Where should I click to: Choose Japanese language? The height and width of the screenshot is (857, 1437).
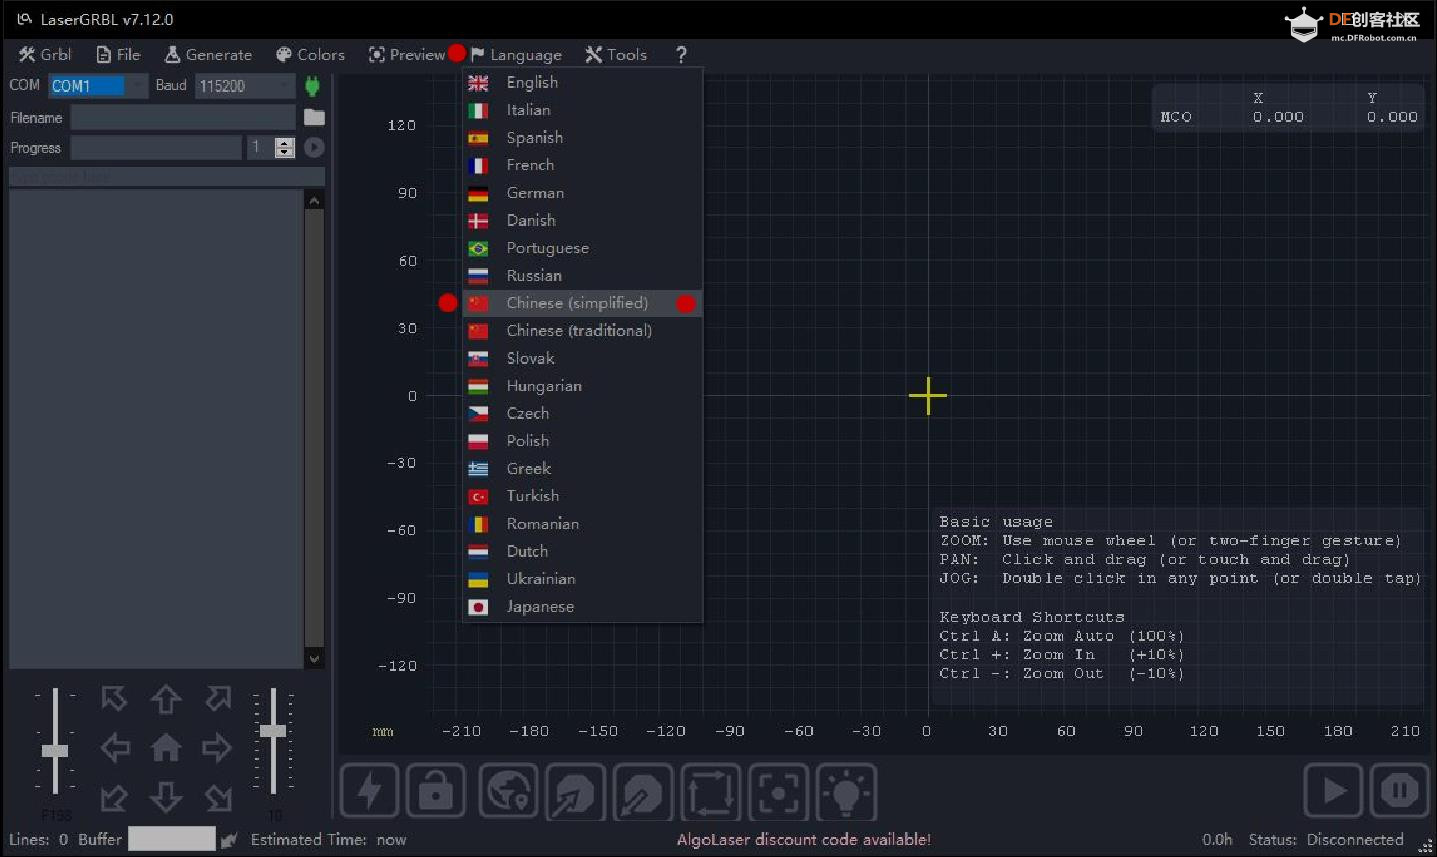(x=583, y=607)
